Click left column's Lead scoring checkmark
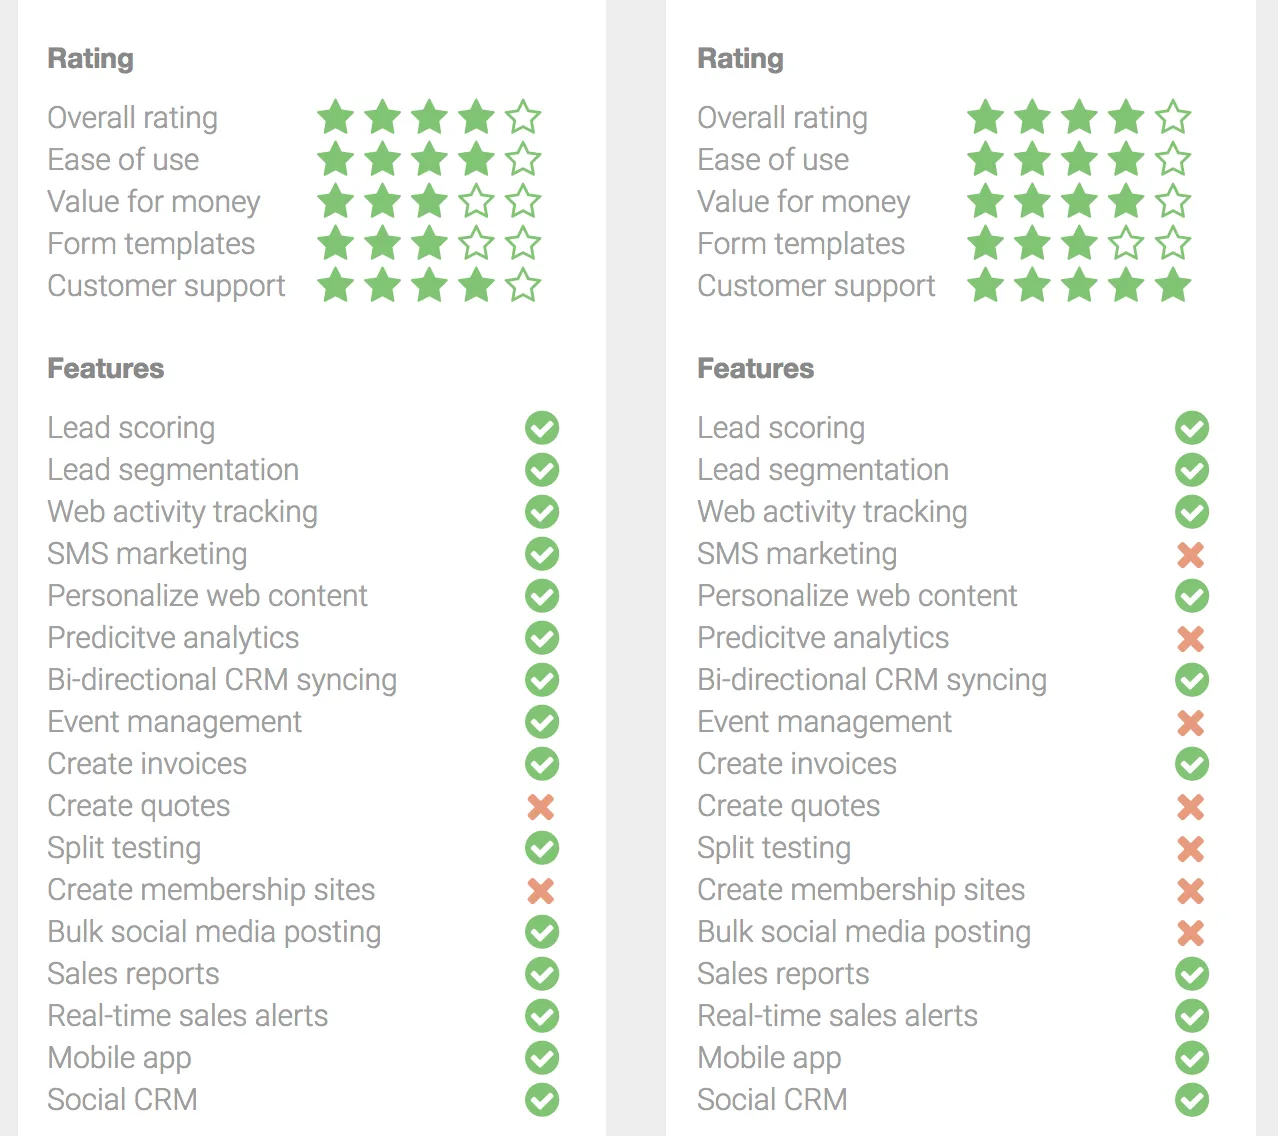The height and width of the screenshot is (1136, 1278). (542, 428)
